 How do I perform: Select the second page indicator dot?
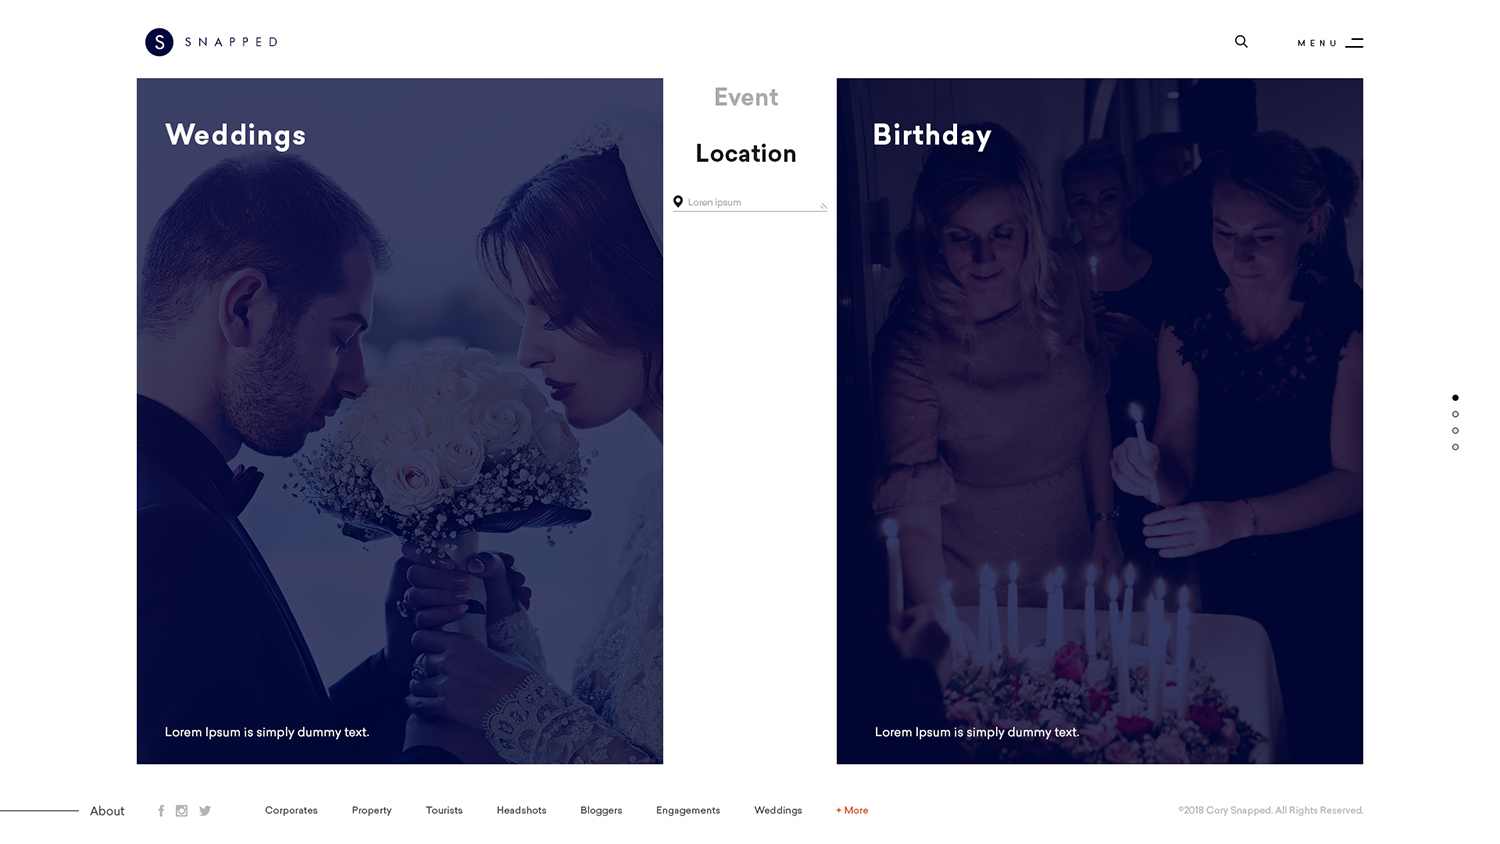click(1455, 414)
